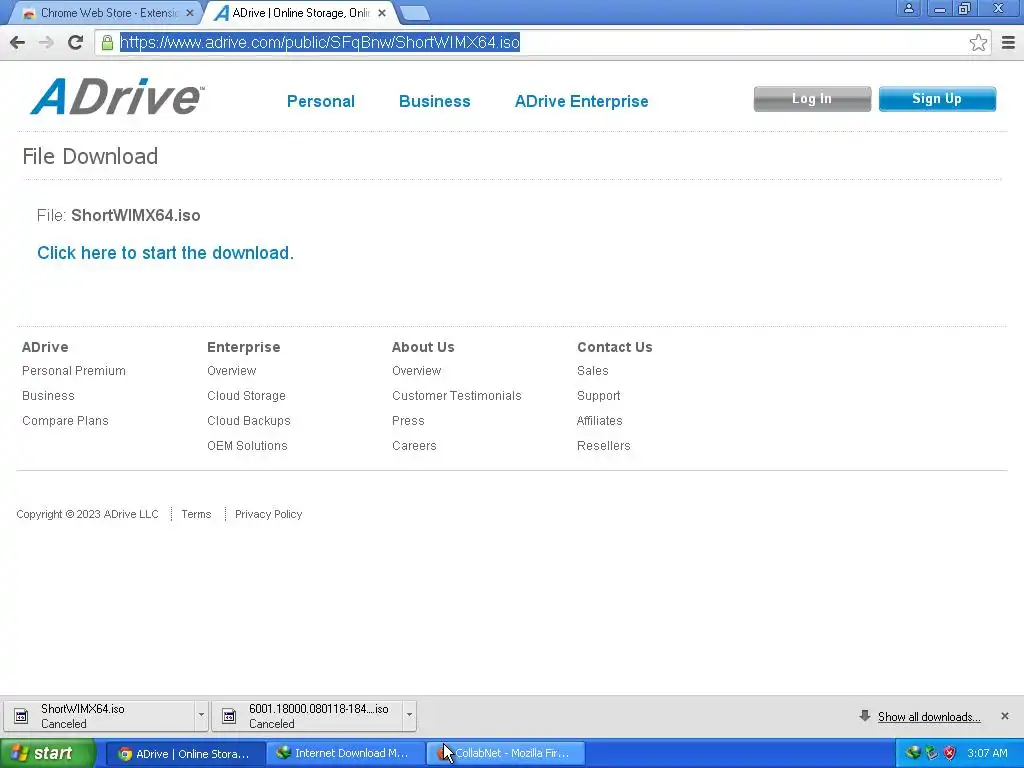Open About Us Overview link

click(x=417, y=371)
